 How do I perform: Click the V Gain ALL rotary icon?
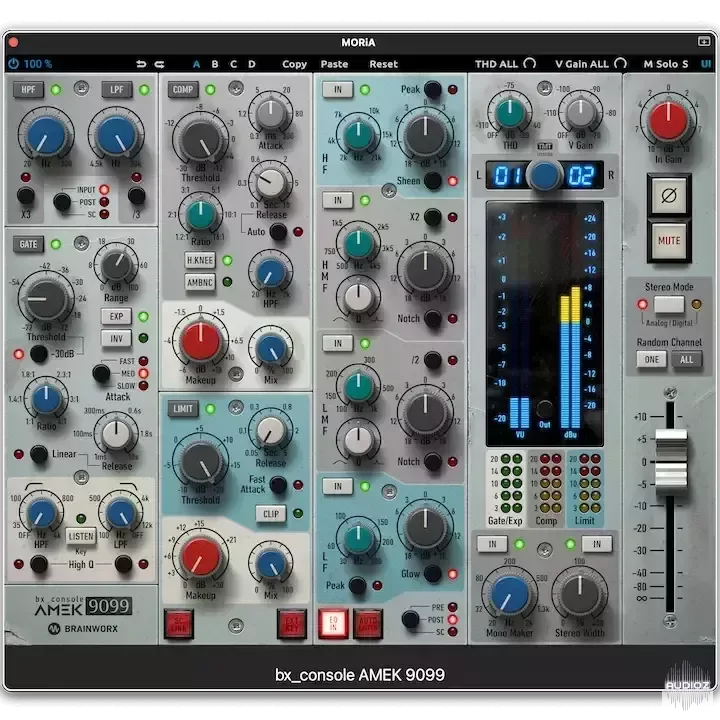(x=620, y=63)
